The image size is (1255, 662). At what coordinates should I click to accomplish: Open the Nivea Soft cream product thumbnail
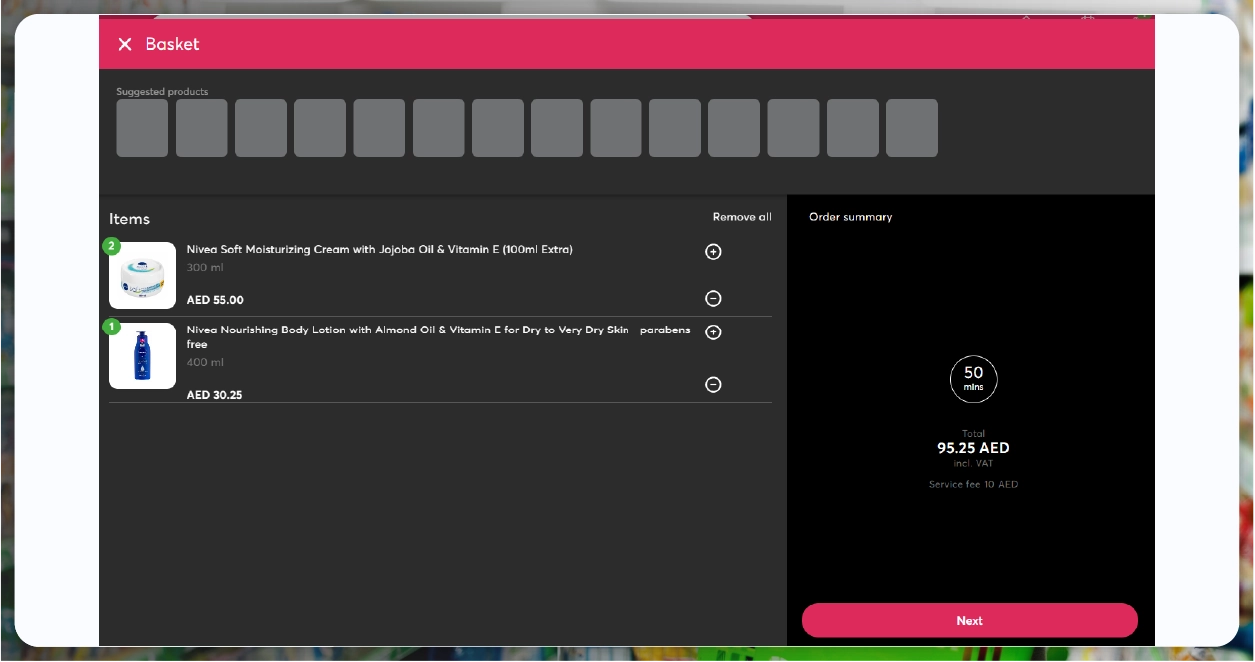(x=142, y=276)
